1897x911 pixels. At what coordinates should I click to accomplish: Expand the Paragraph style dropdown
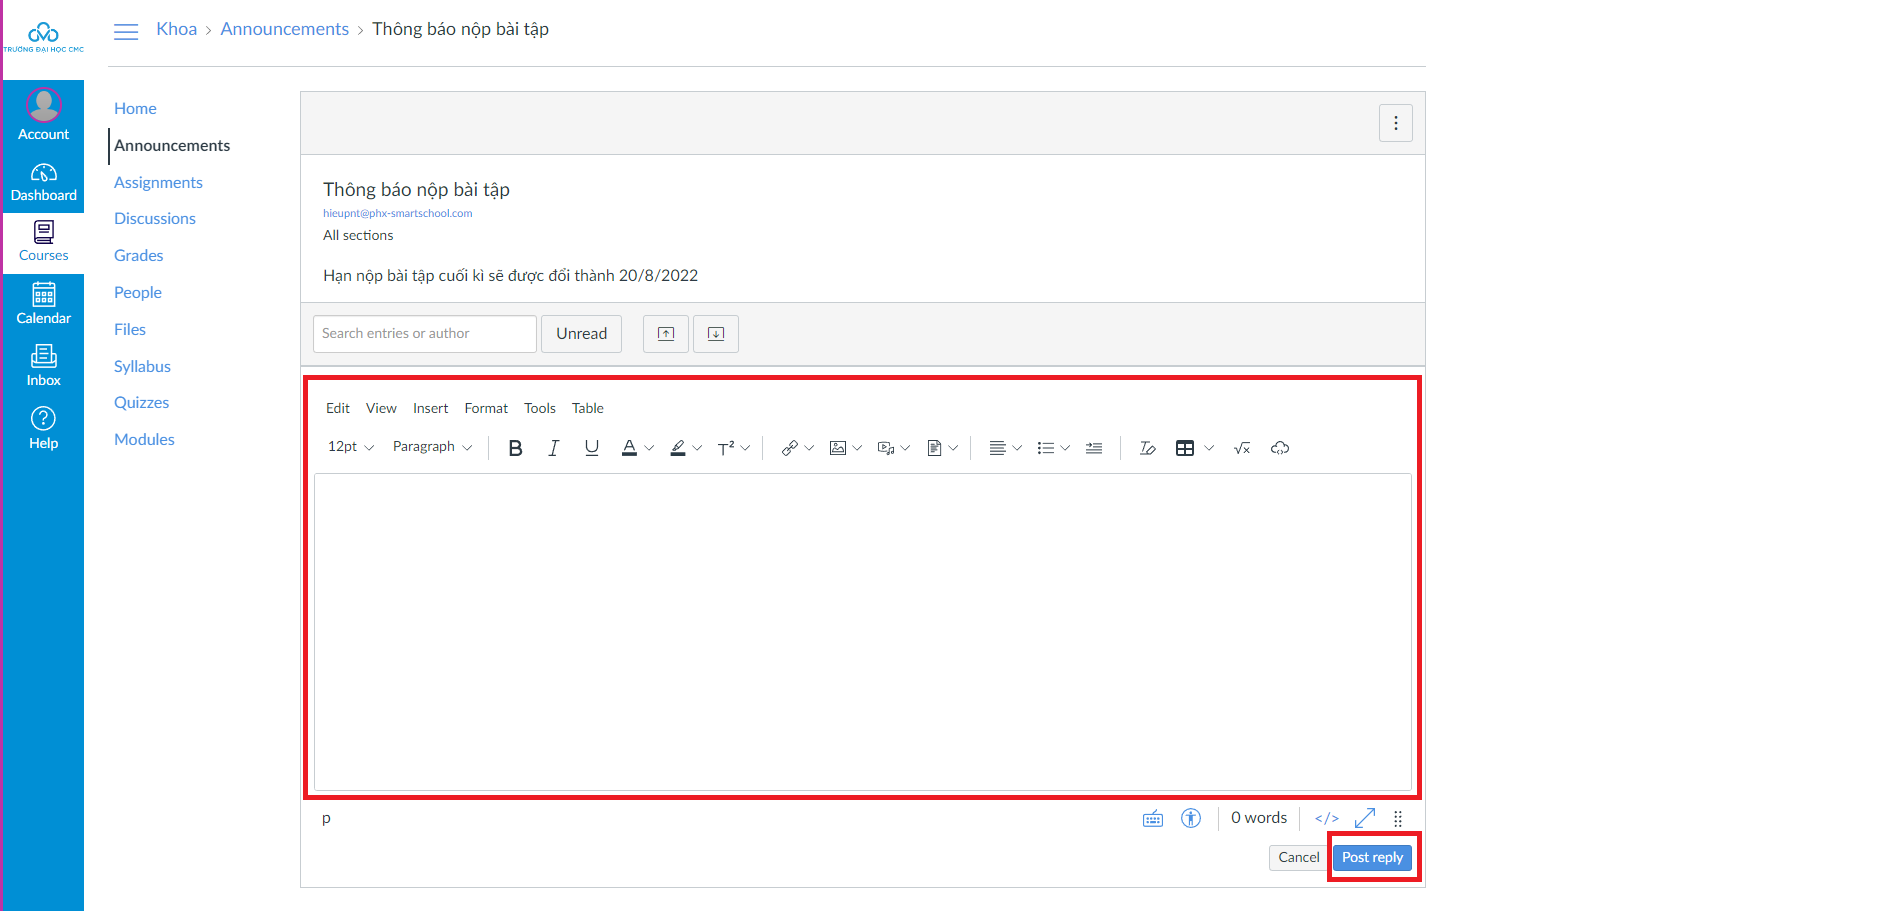tap(432, 447)
